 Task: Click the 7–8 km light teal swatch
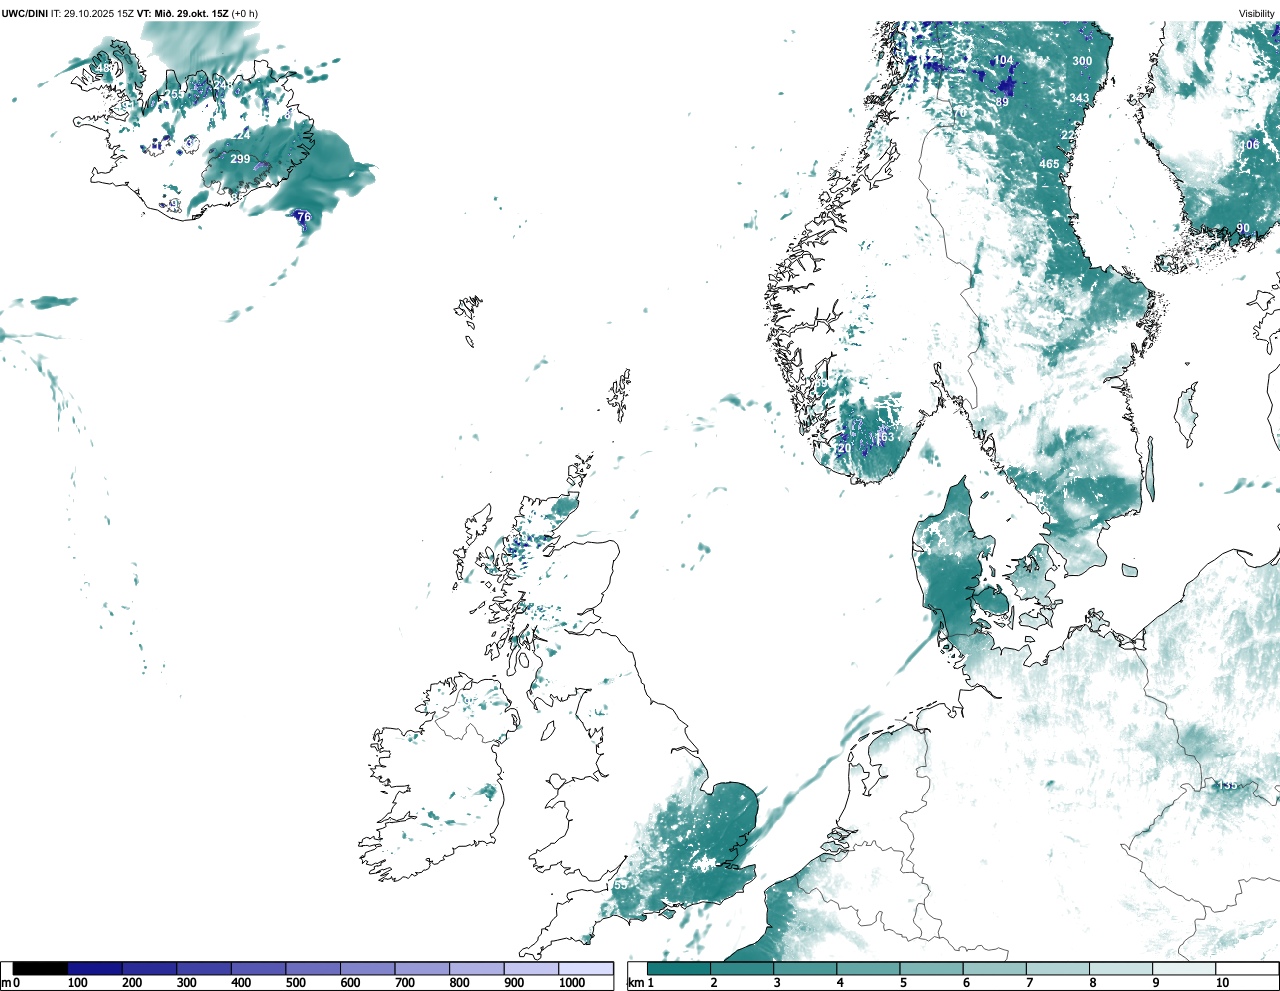tap(1057, 968)
